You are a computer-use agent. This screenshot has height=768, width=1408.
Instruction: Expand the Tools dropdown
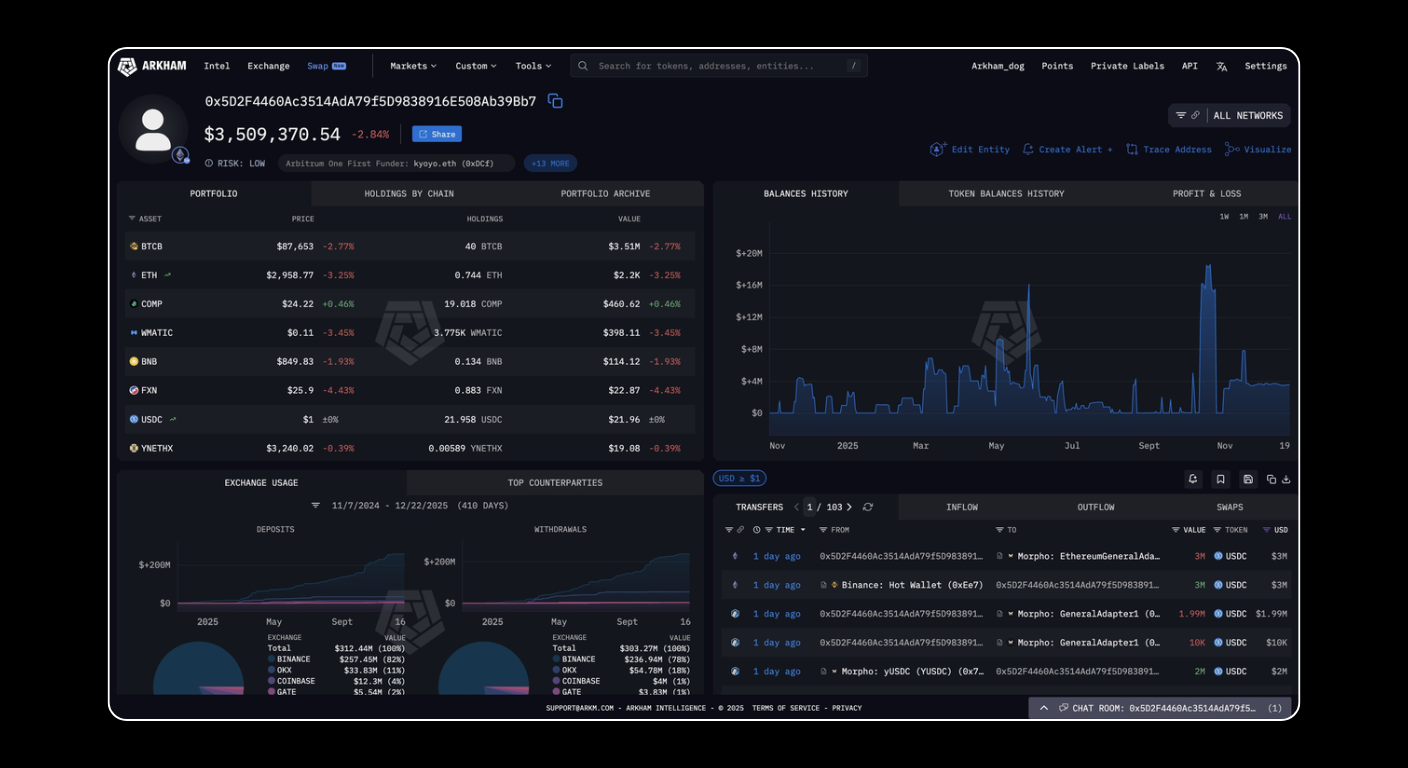pyautogui.click(x=533, y=66)
